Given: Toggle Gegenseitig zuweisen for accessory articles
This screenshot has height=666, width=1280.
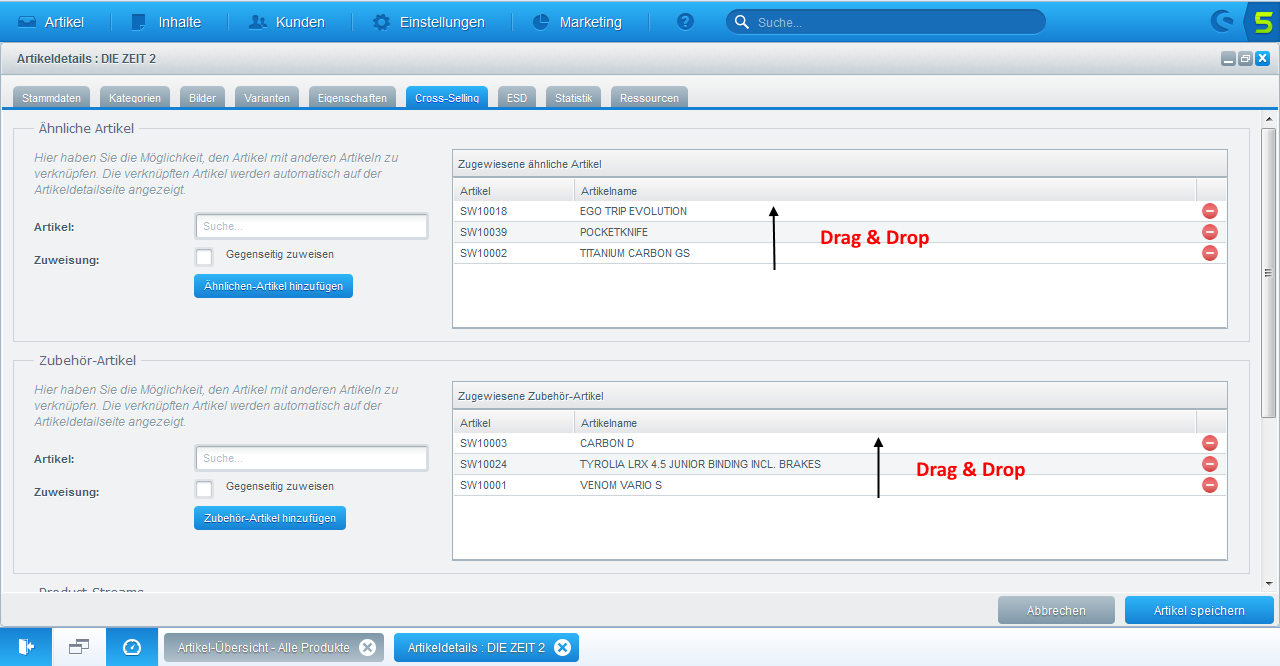Looking at the screenshot, I should [204, 488].
